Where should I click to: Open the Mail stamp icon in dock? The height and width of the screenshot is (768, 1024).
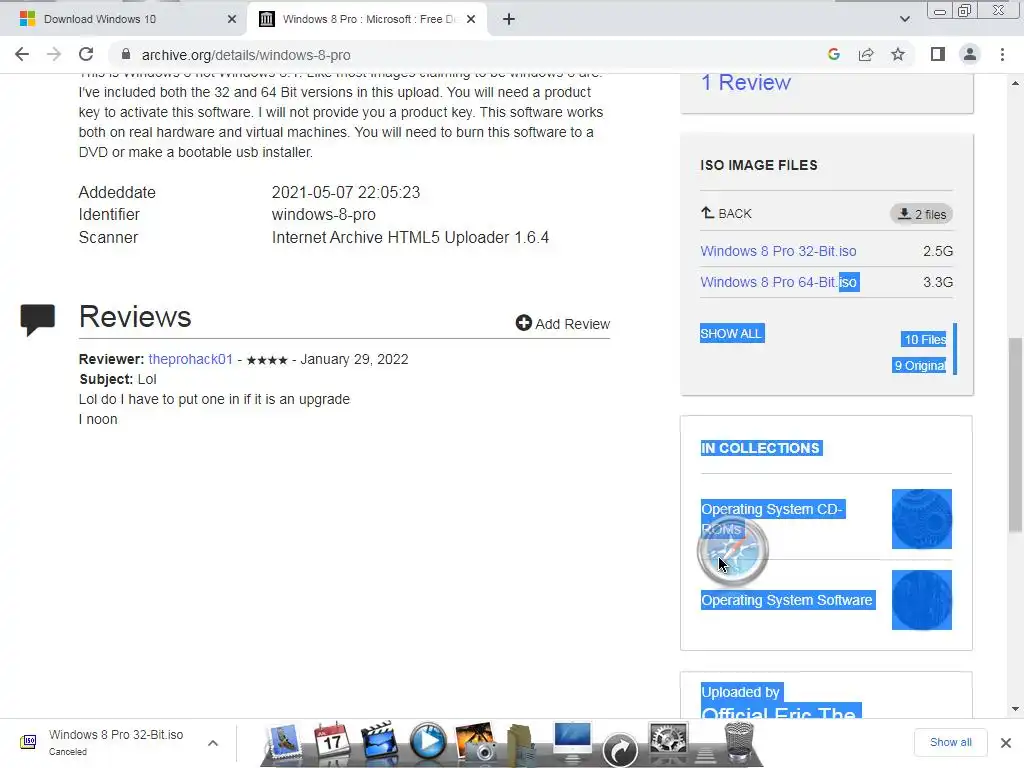click(x=283, y=743)
